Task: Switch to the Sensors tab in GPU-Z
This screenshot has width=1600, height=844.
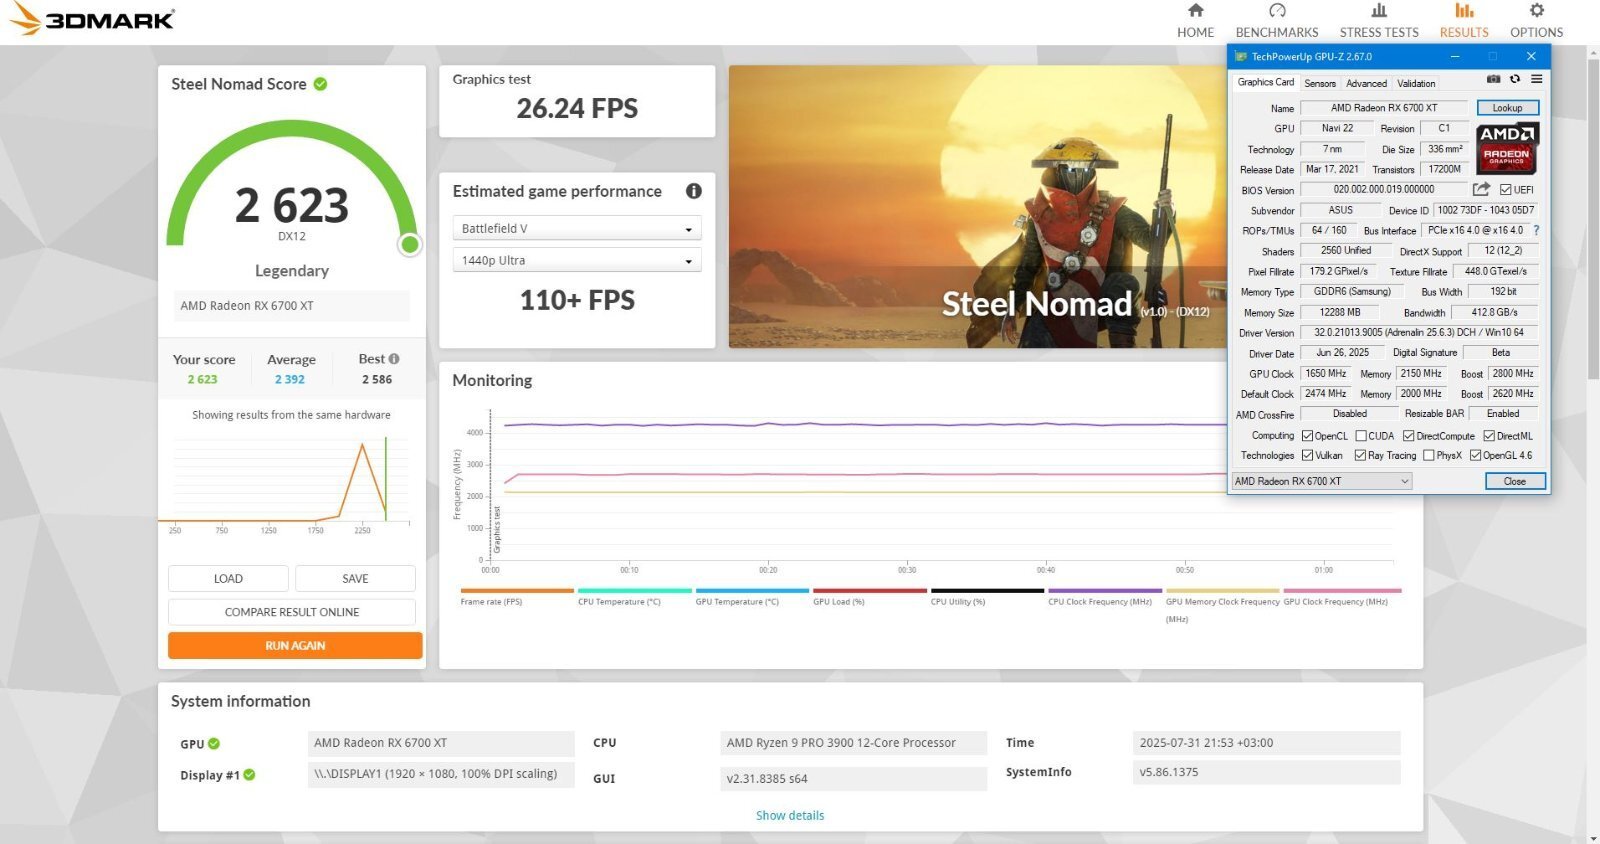Action: click(1320, 84)
